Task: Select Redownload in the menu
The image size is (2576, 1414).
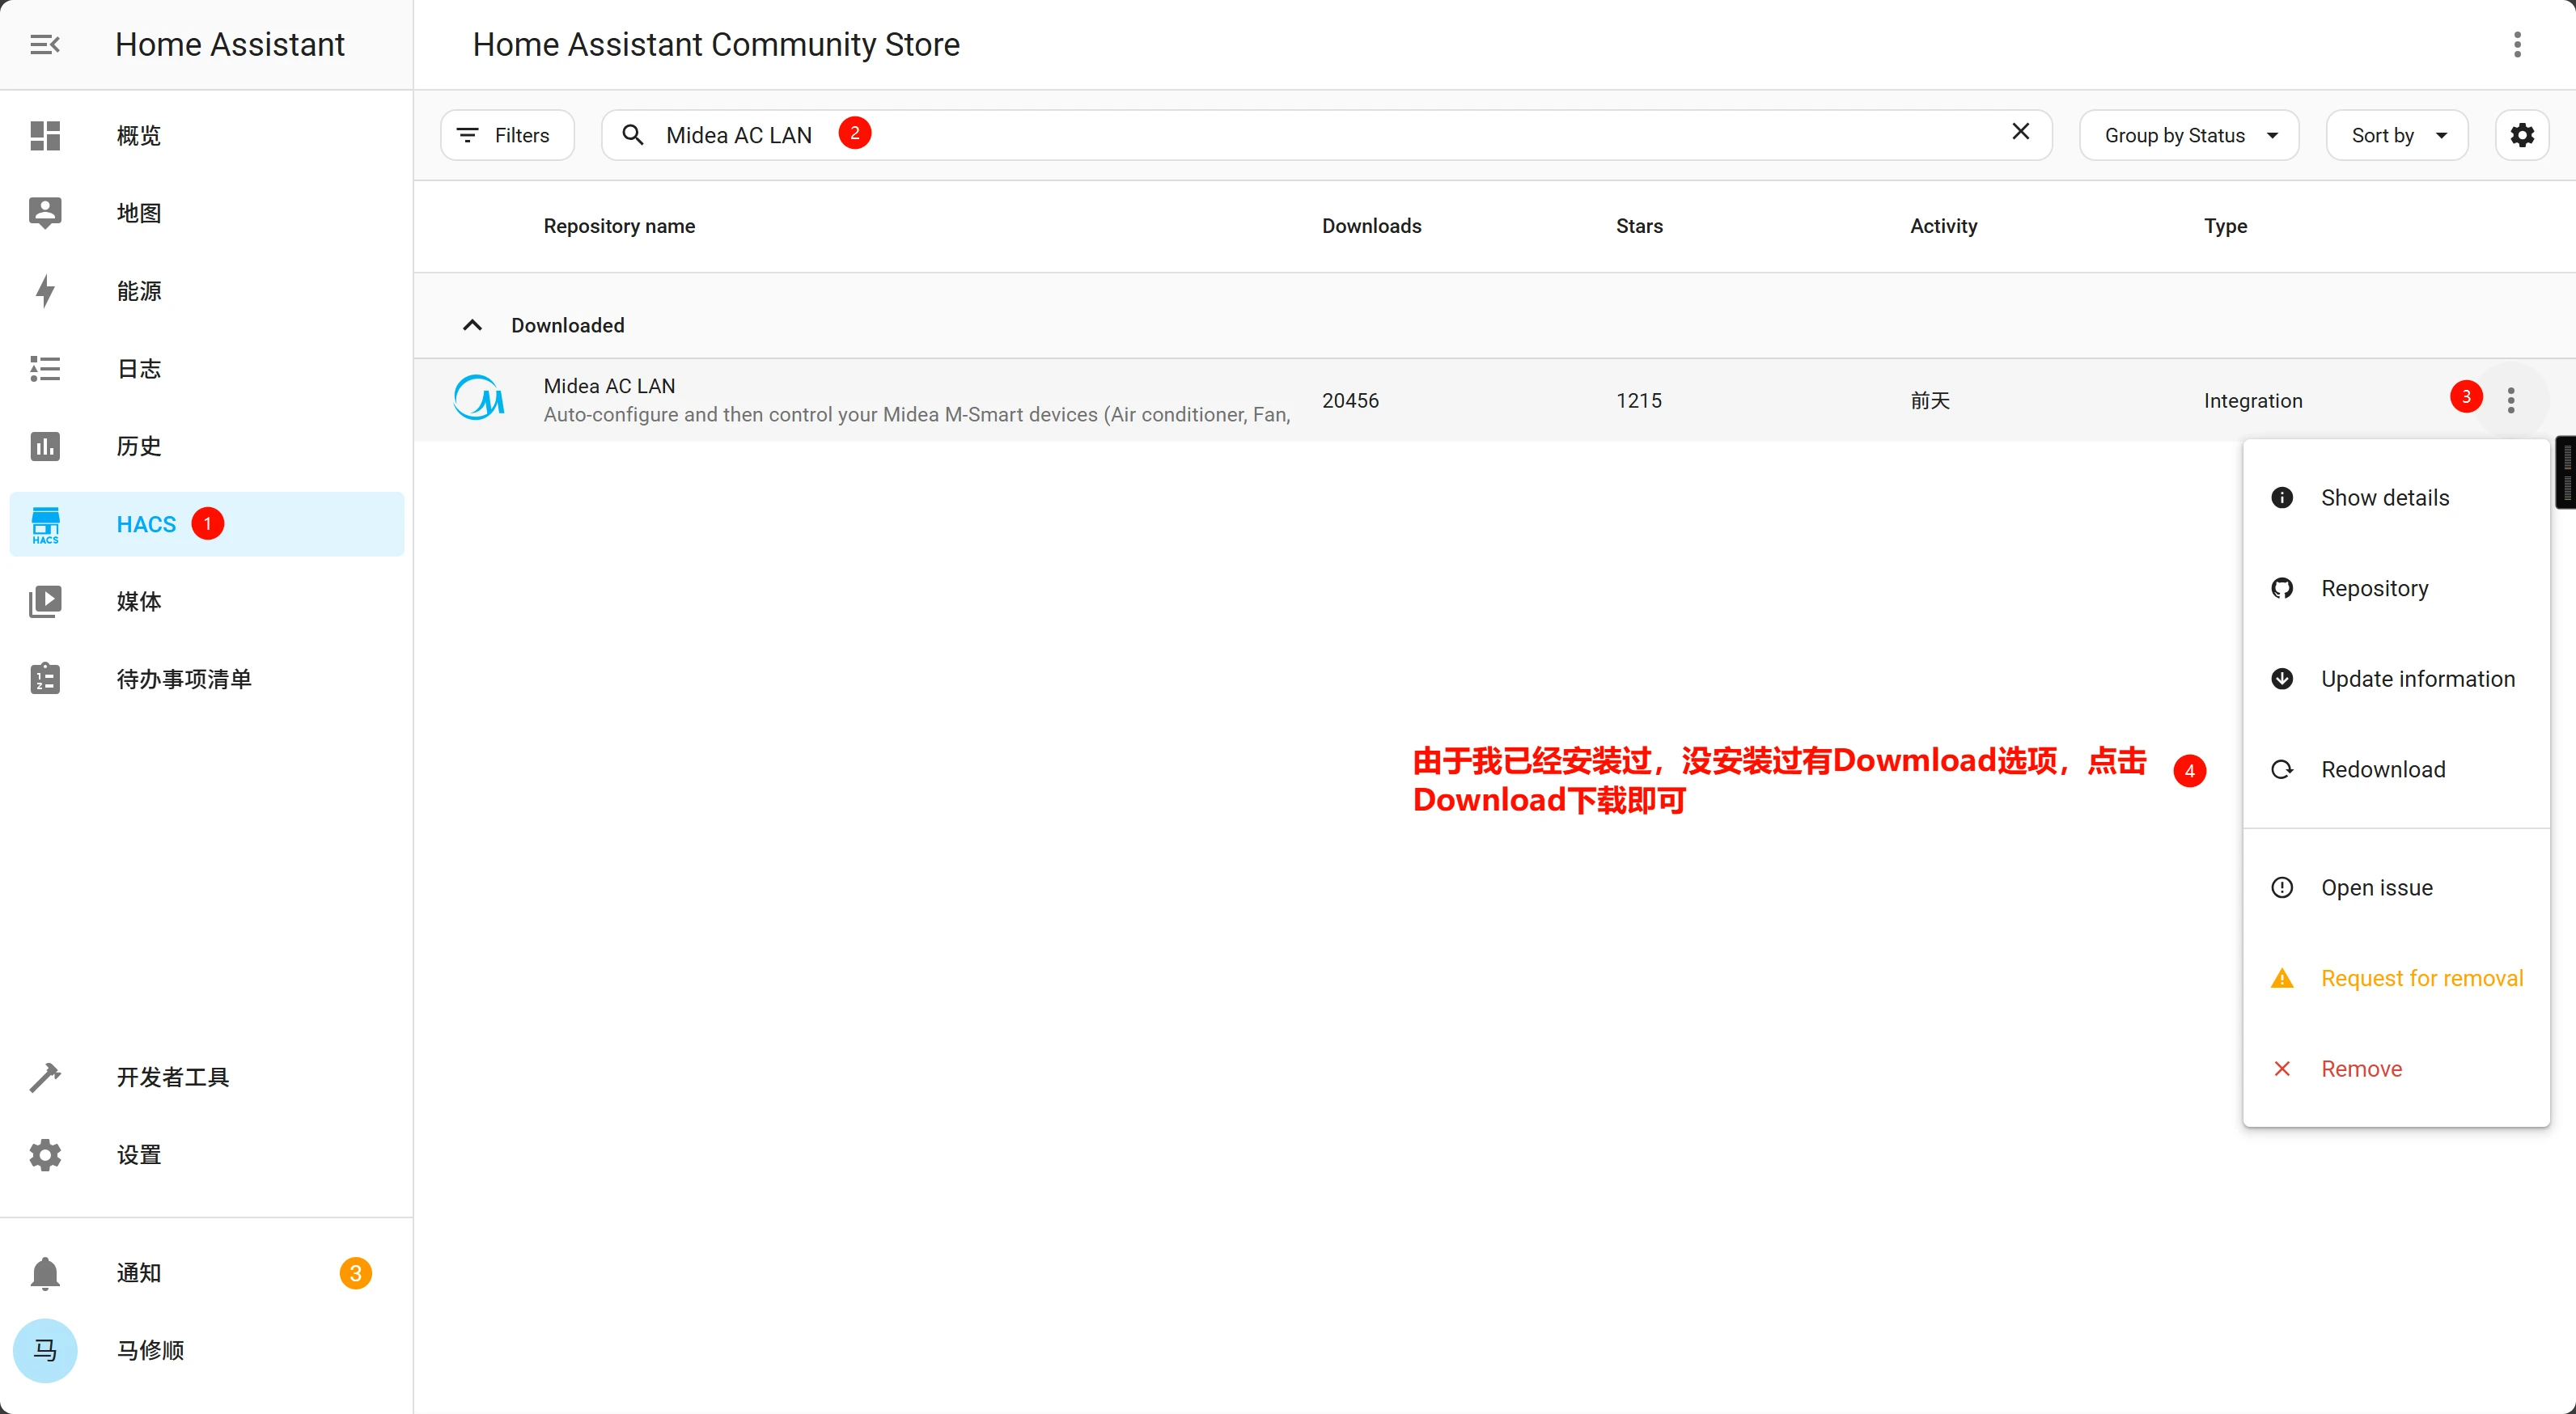Action: tap(2396, 770)
